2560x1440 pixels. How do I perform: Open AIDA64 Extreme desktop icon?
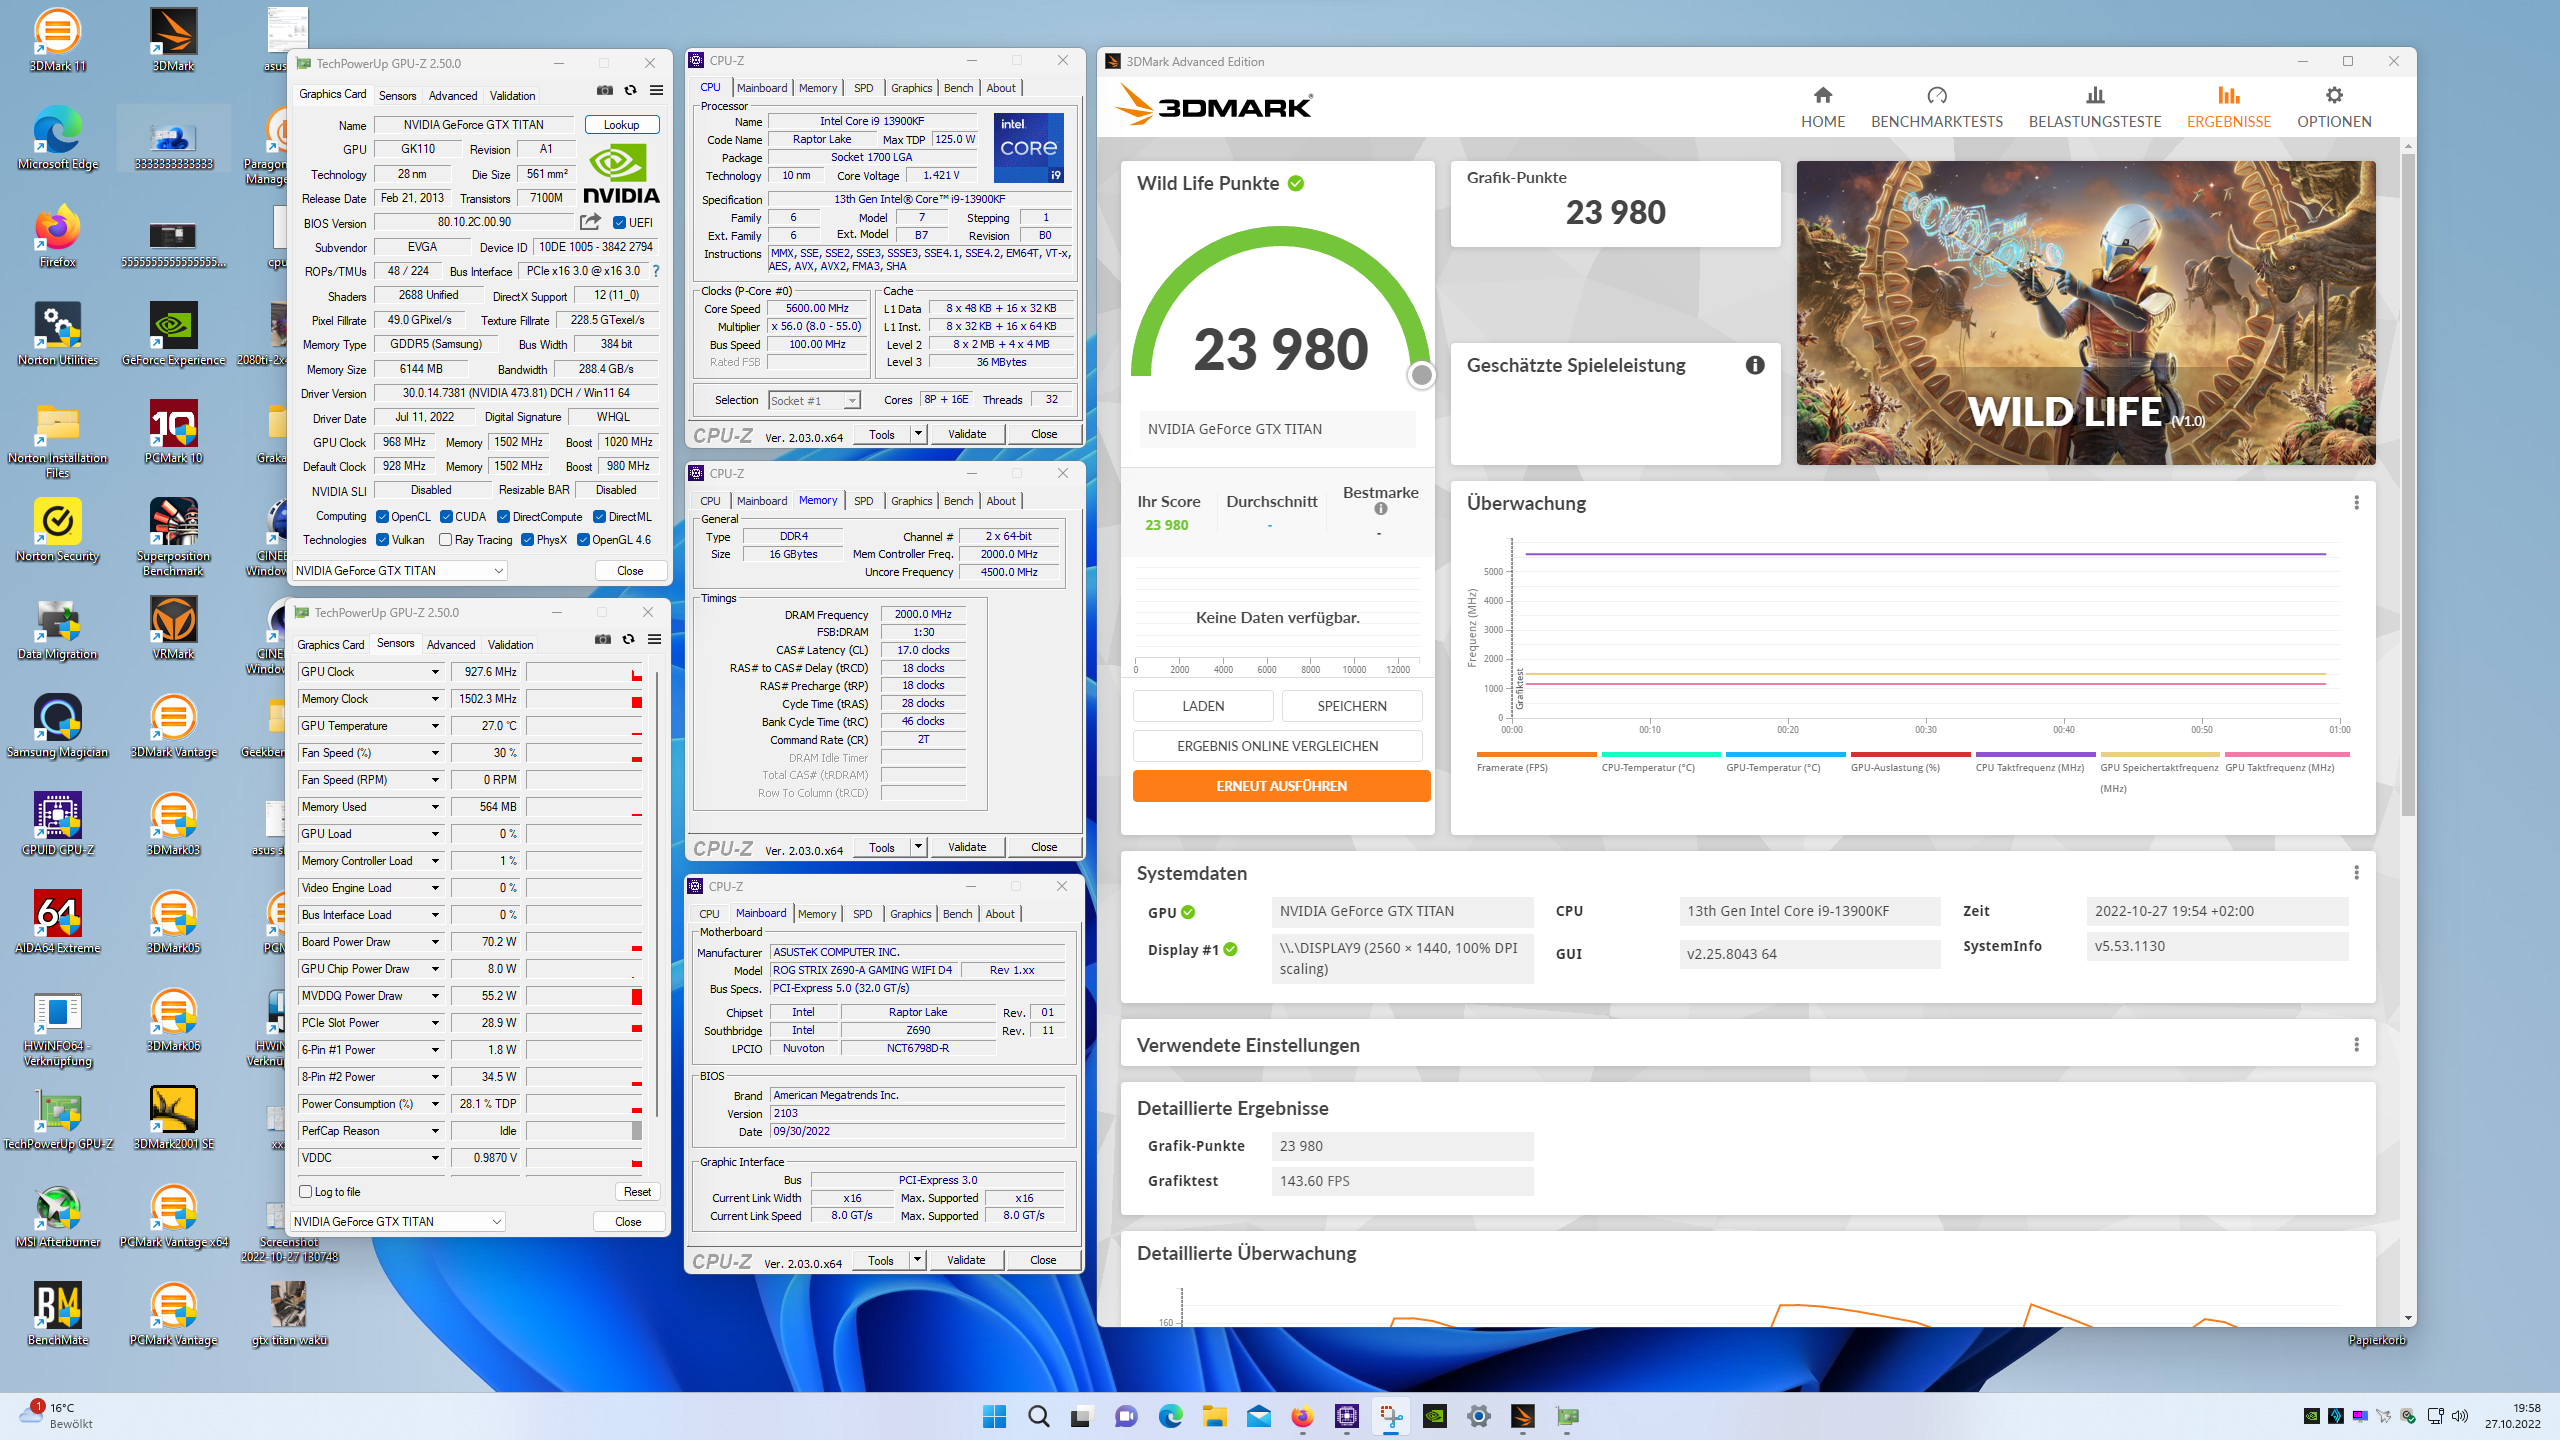tap(57, 922)
